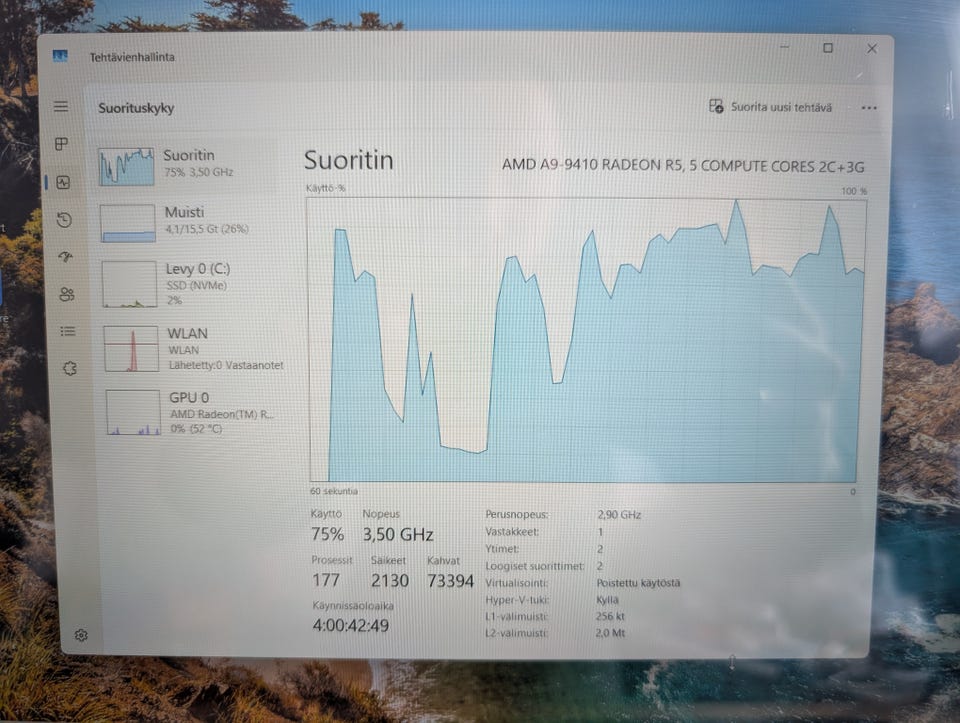The image size is (960, 723).
Task: Click the 60 sekuntia graph label
Action: (x=334, y=491)
